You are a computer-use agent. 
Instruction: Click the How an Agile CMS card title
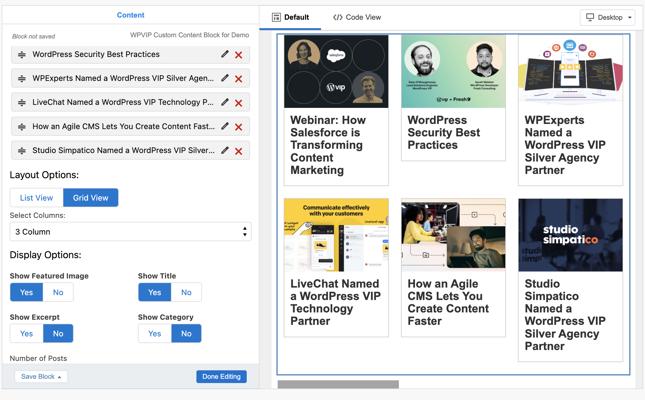click(x=448, y=302)
